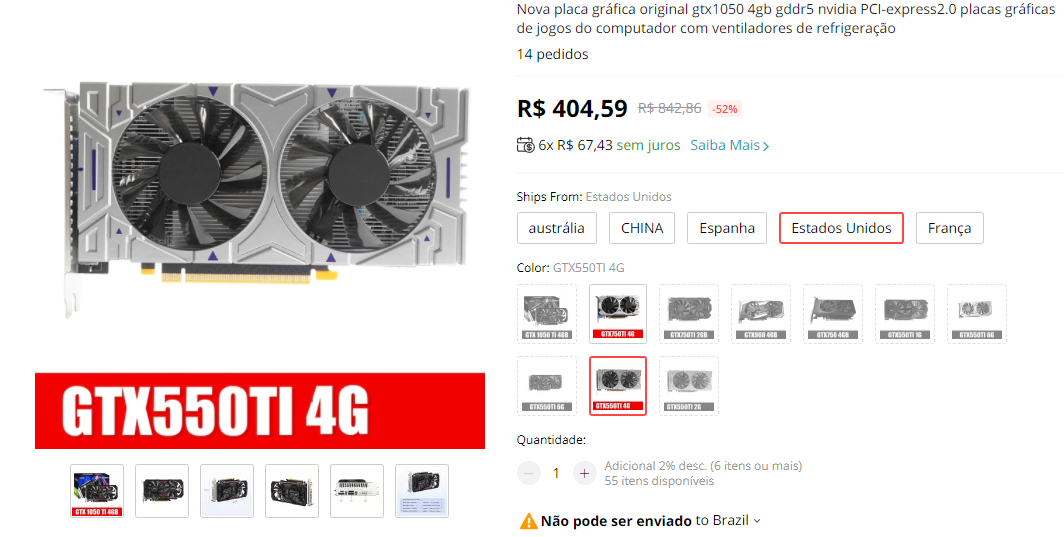
Task: Select the GTX550TI 2G variant option
Action: 689,386
